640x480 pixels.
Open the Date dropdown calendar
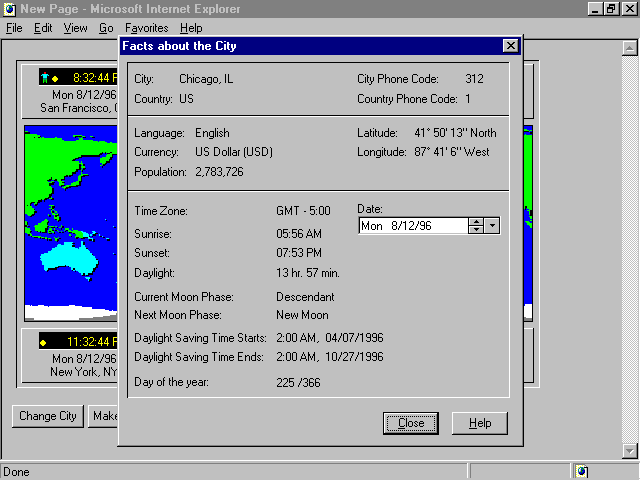[x=492, y=226]
